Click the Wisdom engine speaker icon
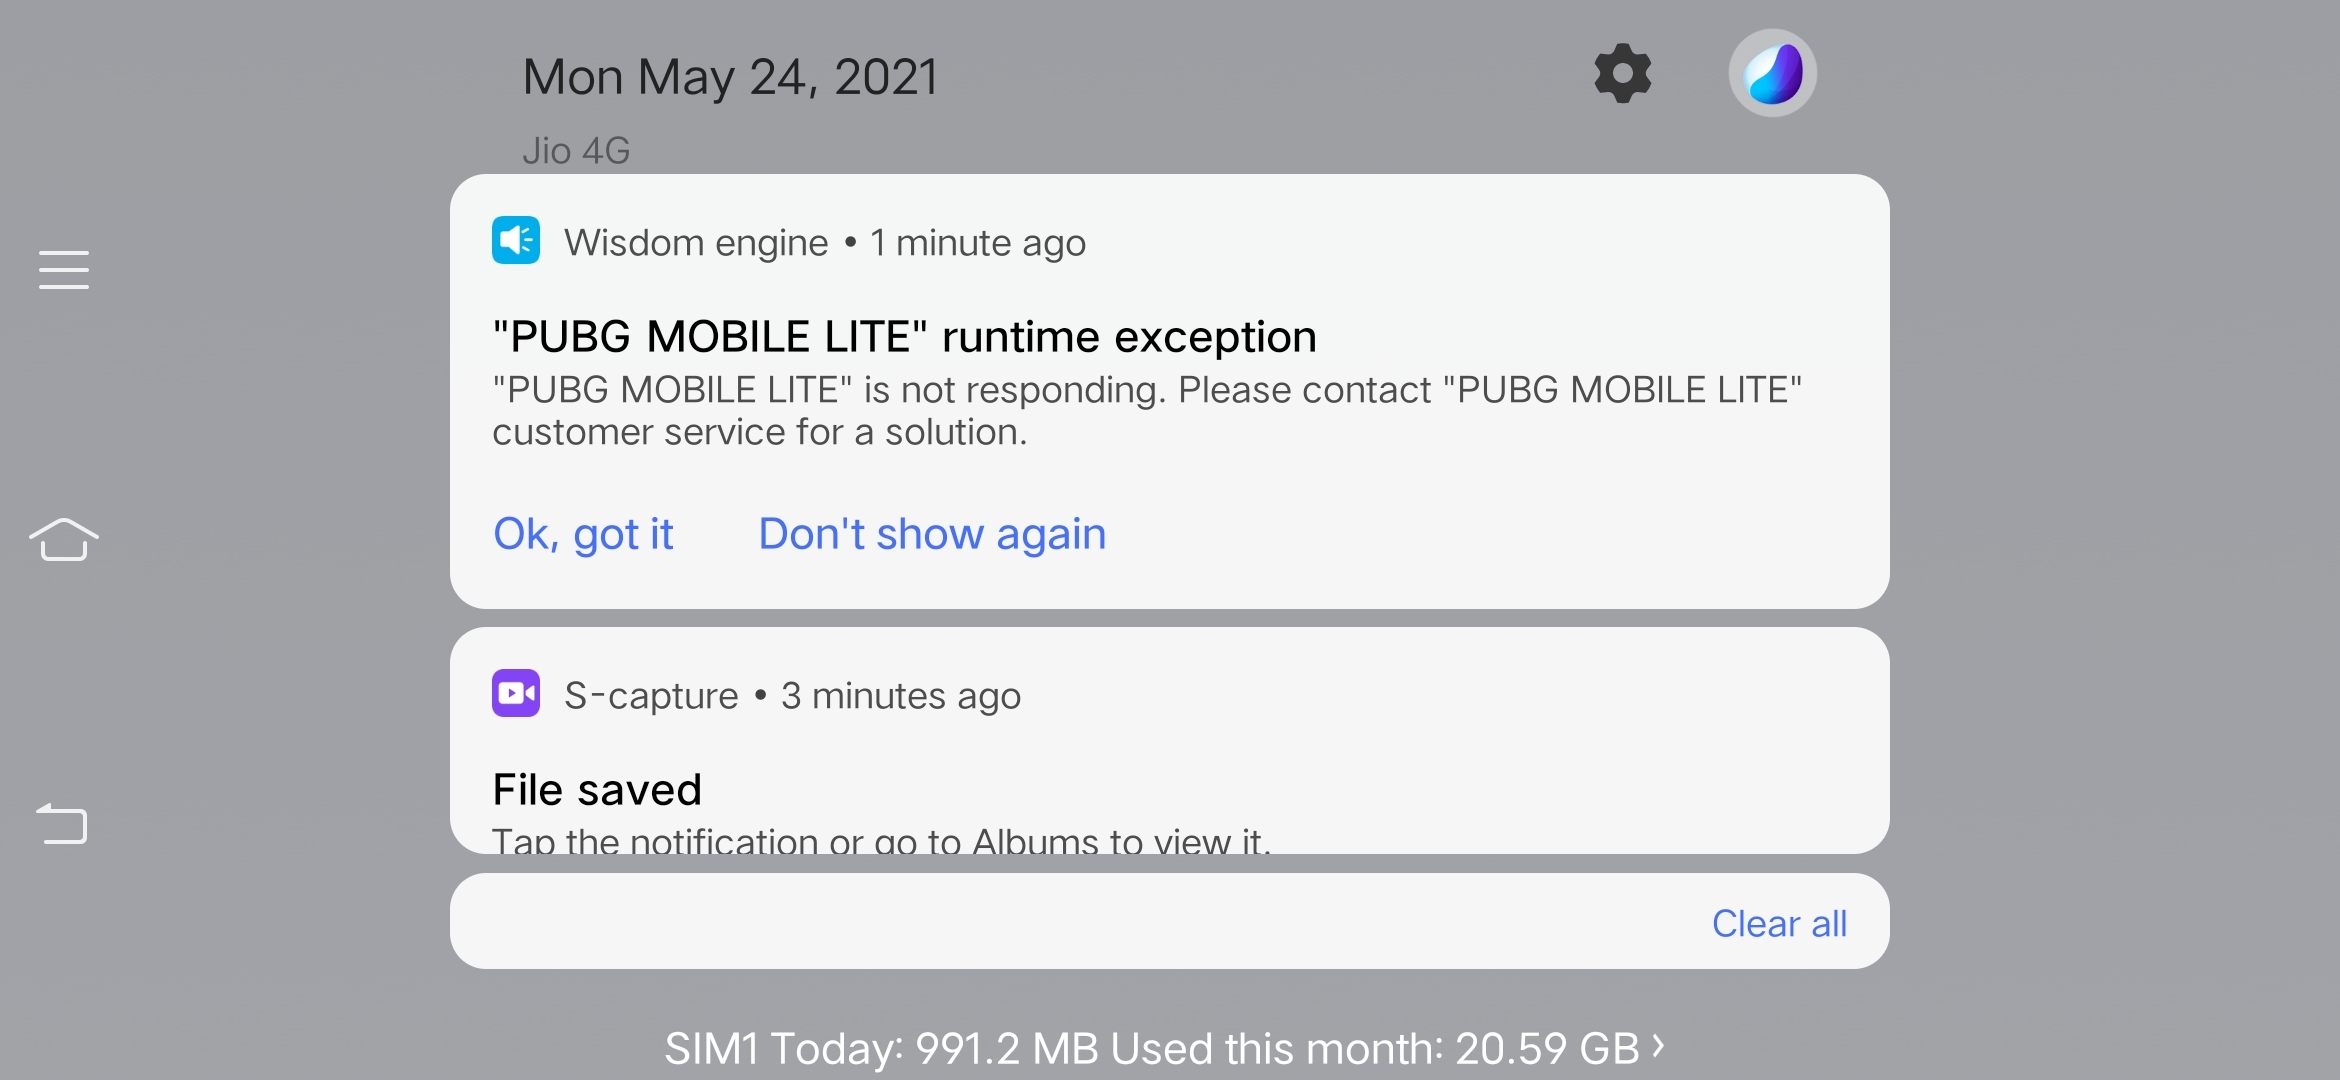2340x1080 pixels. click(x=515, y=240)
